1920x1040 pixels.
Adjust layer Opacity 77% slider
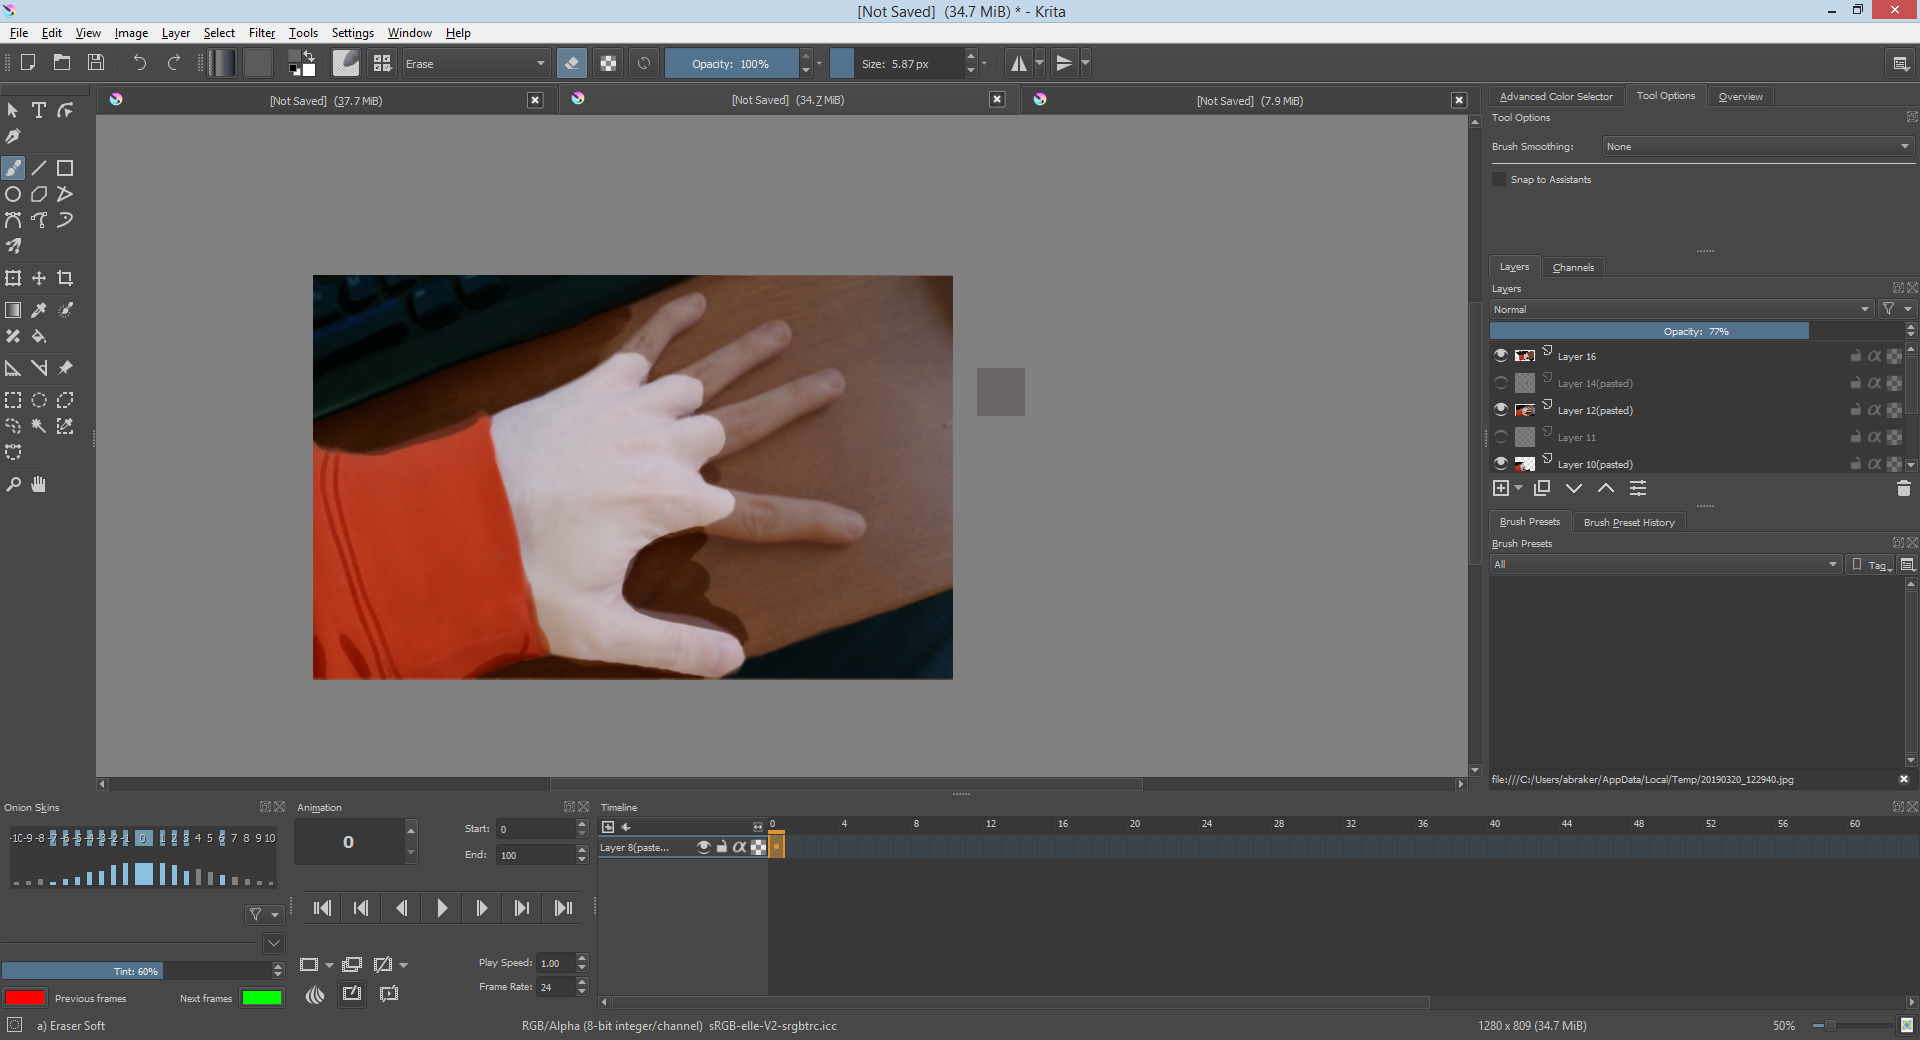1696,331
